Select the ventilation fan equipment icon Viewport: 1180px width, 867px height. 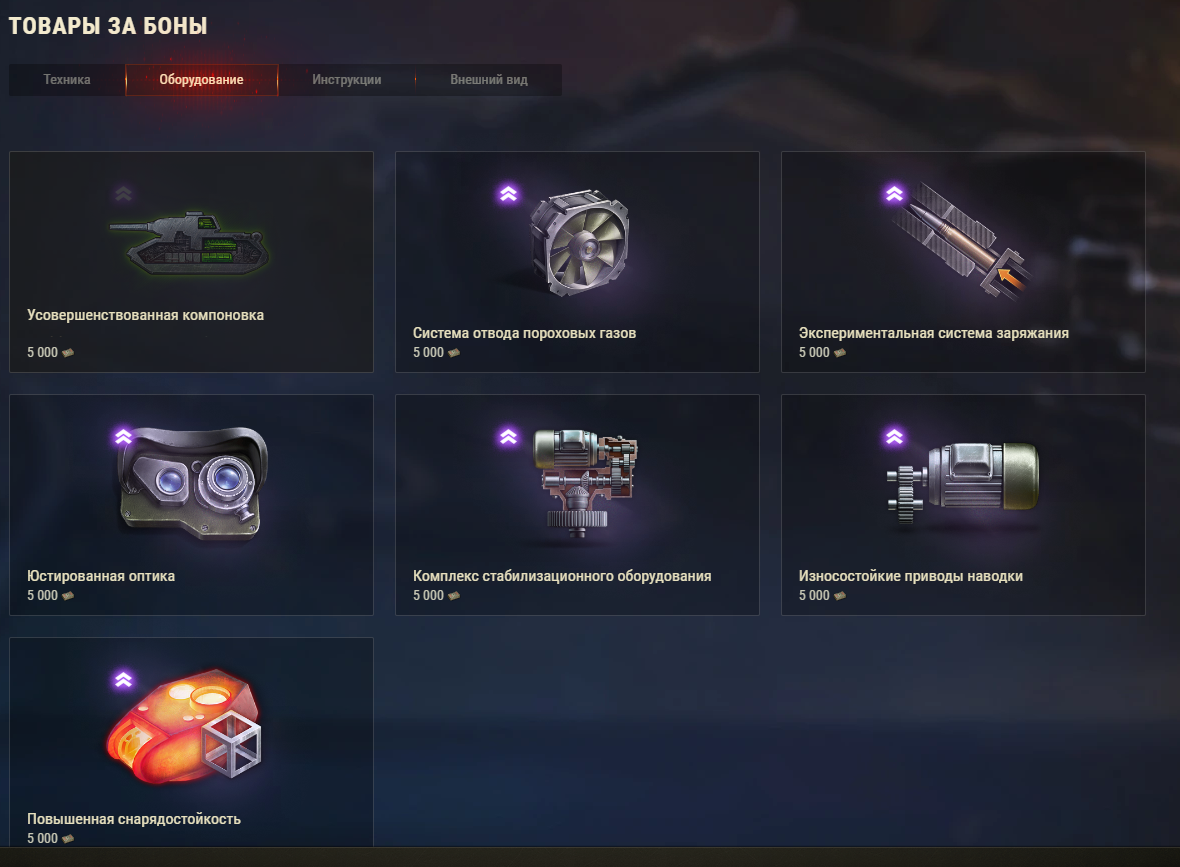coord(579,242)
